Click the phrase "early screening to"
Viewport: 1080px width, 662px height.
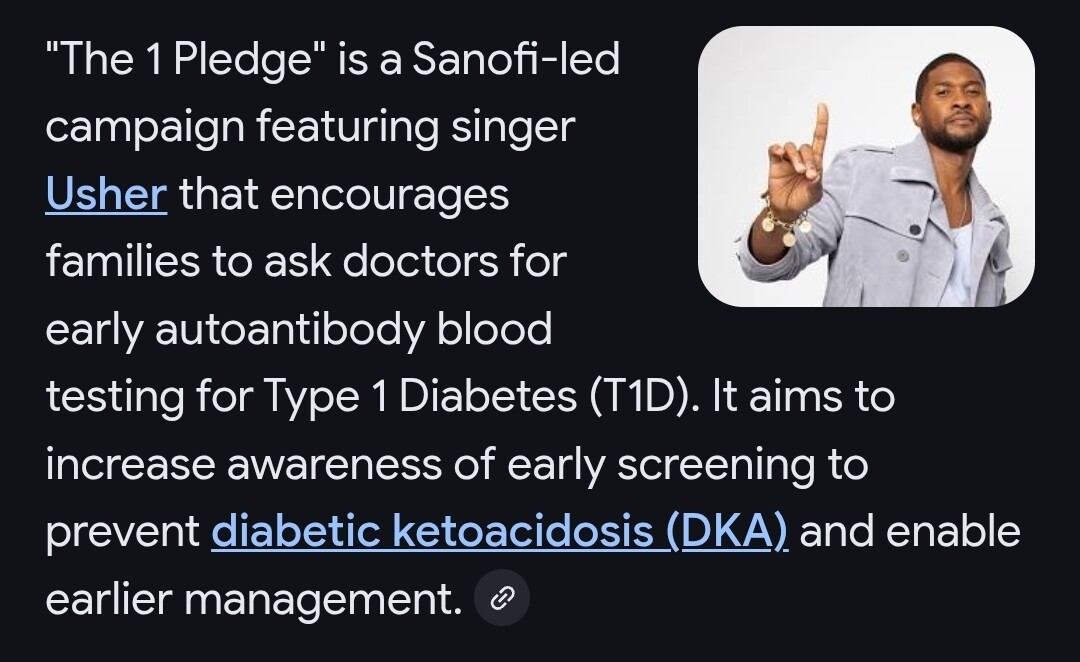tap(687, 464)
